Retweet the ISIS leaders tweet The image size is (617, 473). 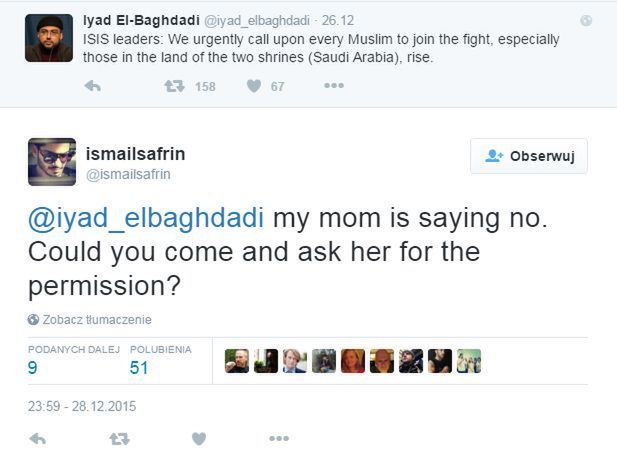coord(174,86)
